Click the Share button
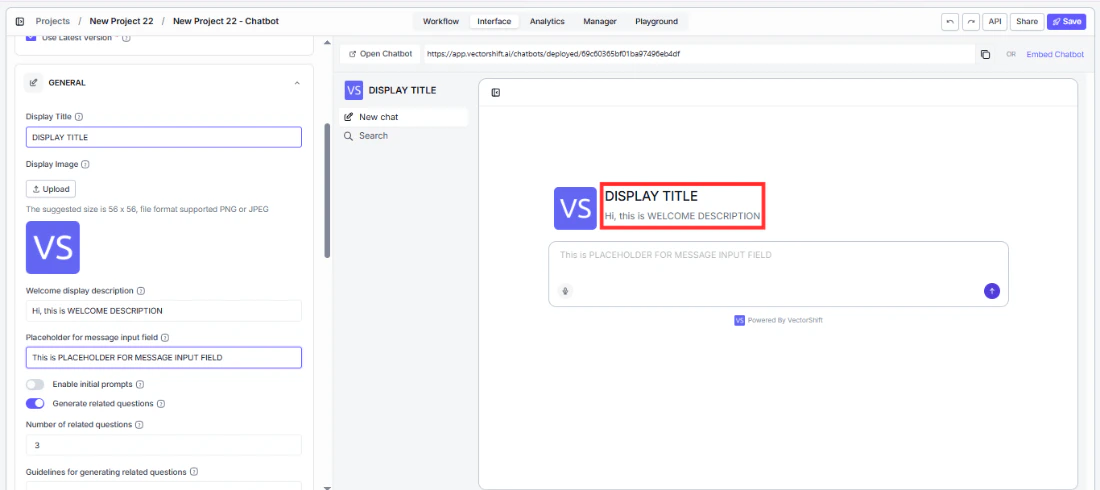Screen dimensions: 1100x490 click(x=1027, y=22)
